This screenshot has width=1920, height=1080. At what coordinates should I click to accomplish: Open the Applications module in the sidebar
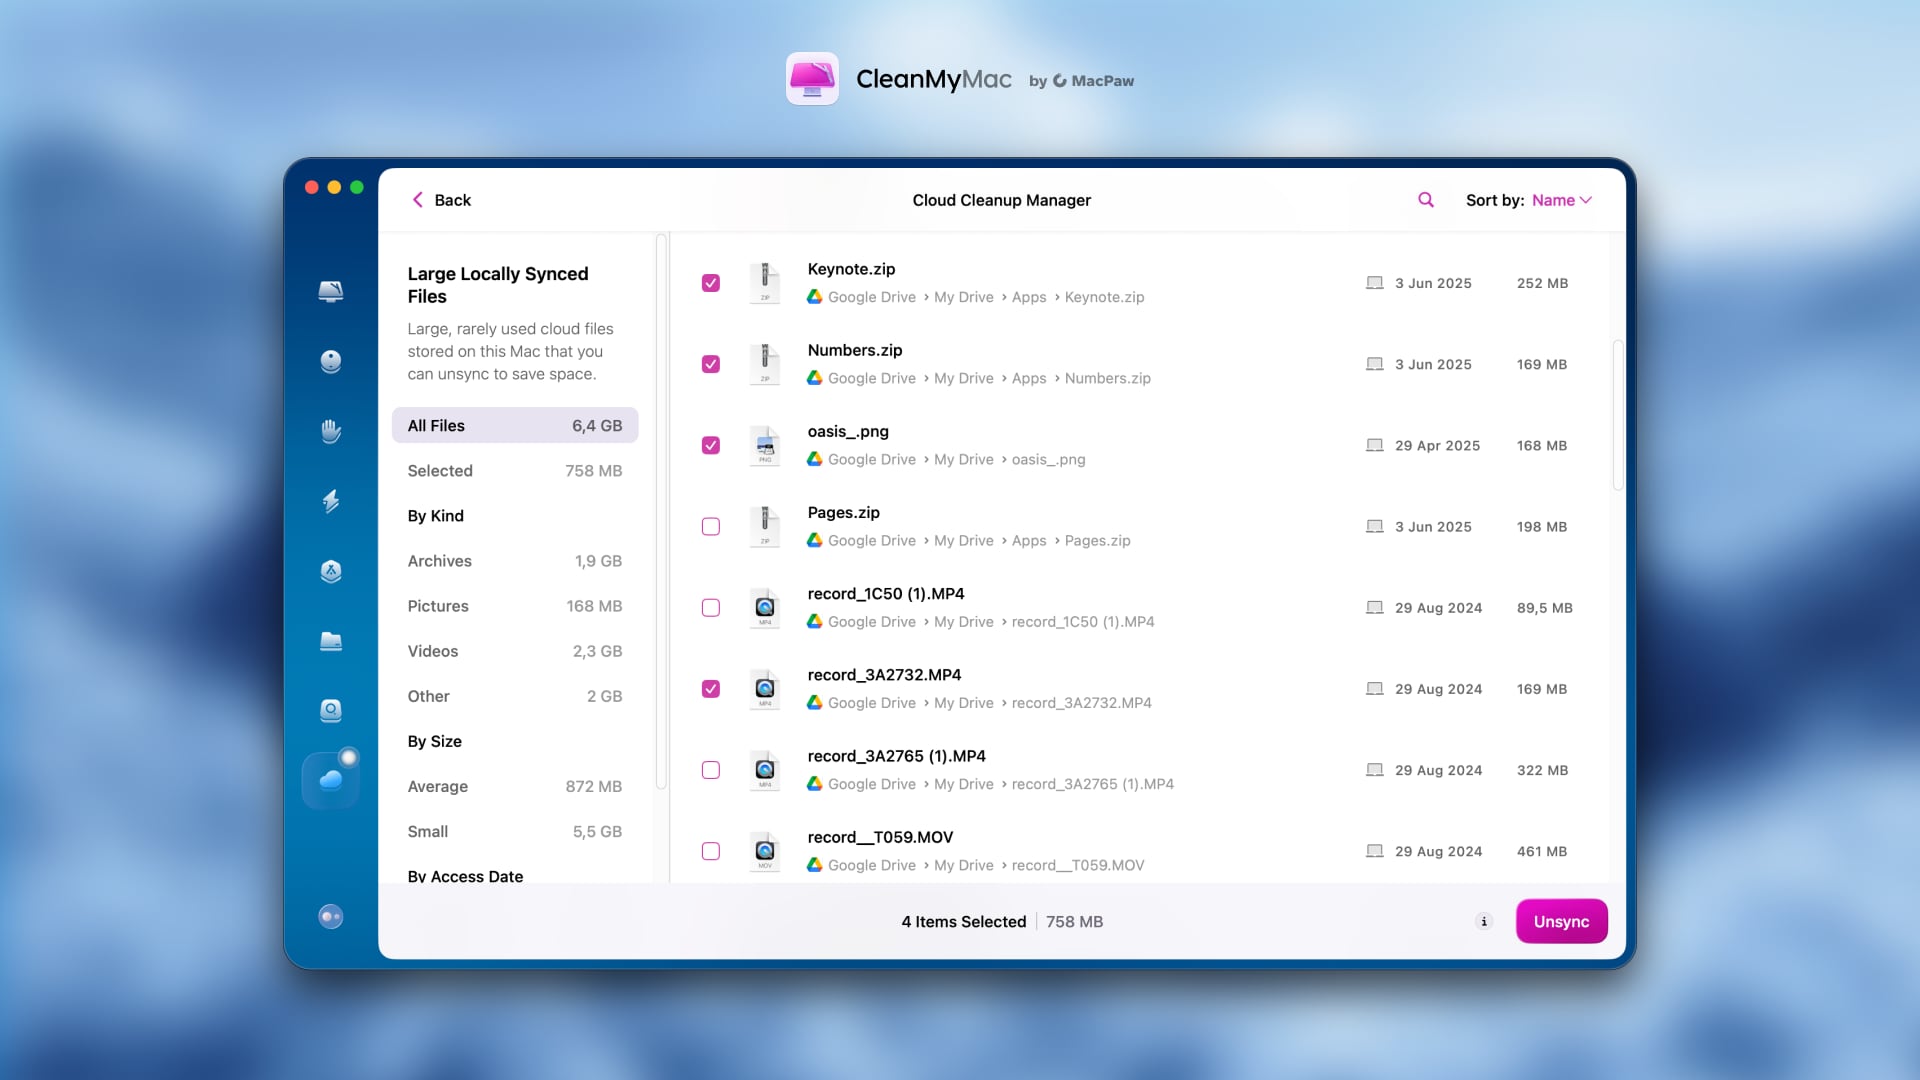pos(331,571)
